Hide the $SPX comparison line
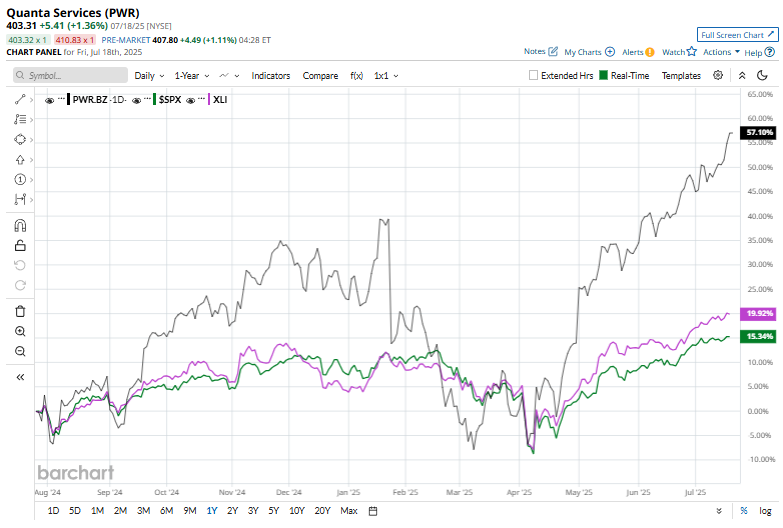The image size is (783, 528). pyautogui.click(x=136, y=100)
